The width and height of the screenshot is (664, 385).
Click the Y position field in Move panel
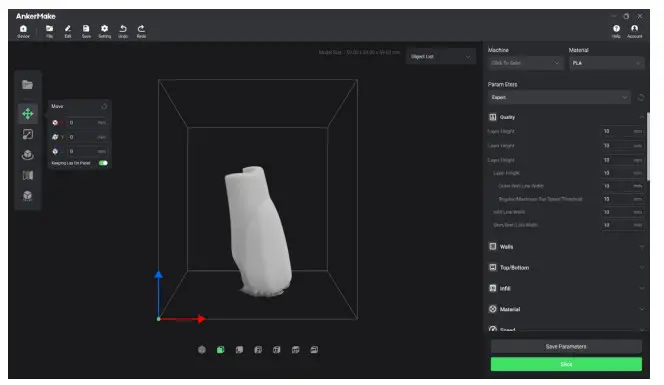coord(87,137)
